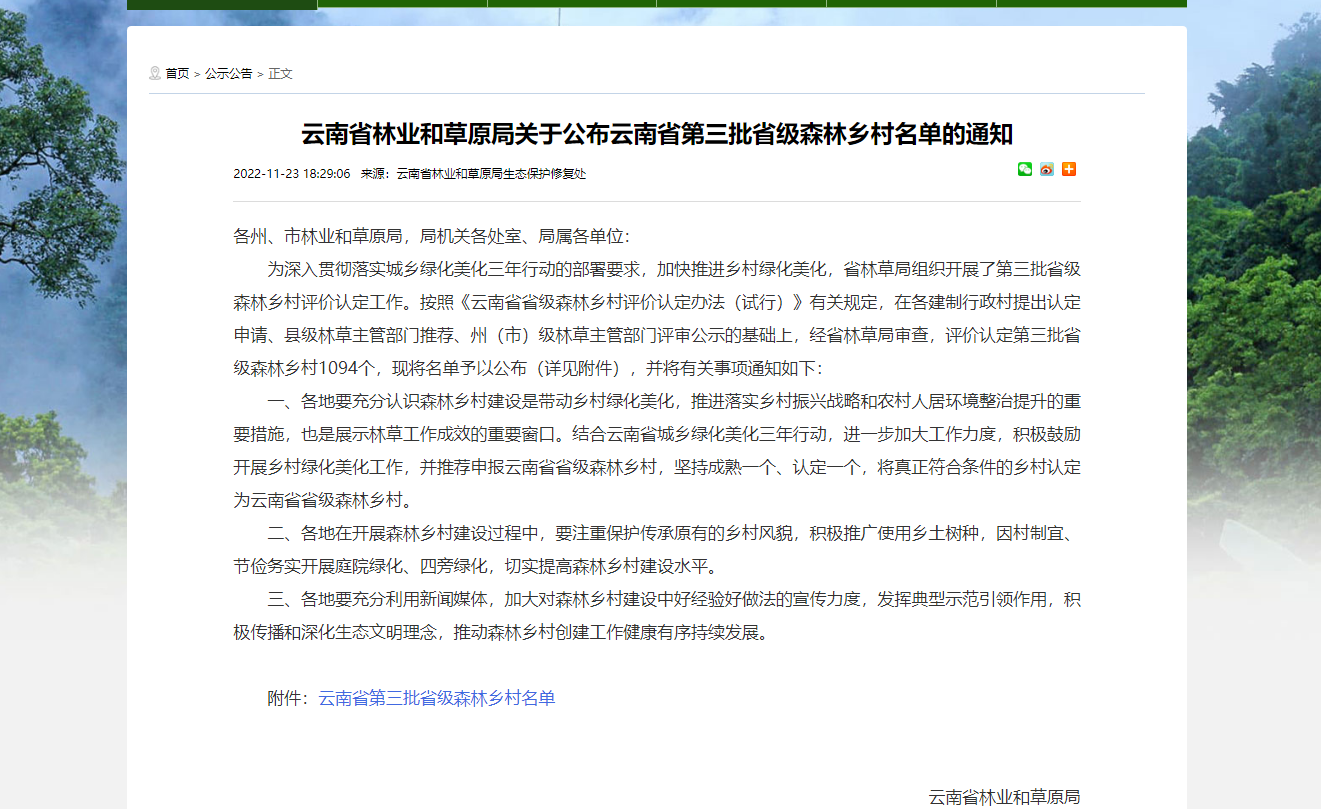Go to 首页 breadcrumb link
1321x812 pixels.
(x=177, y=73)
